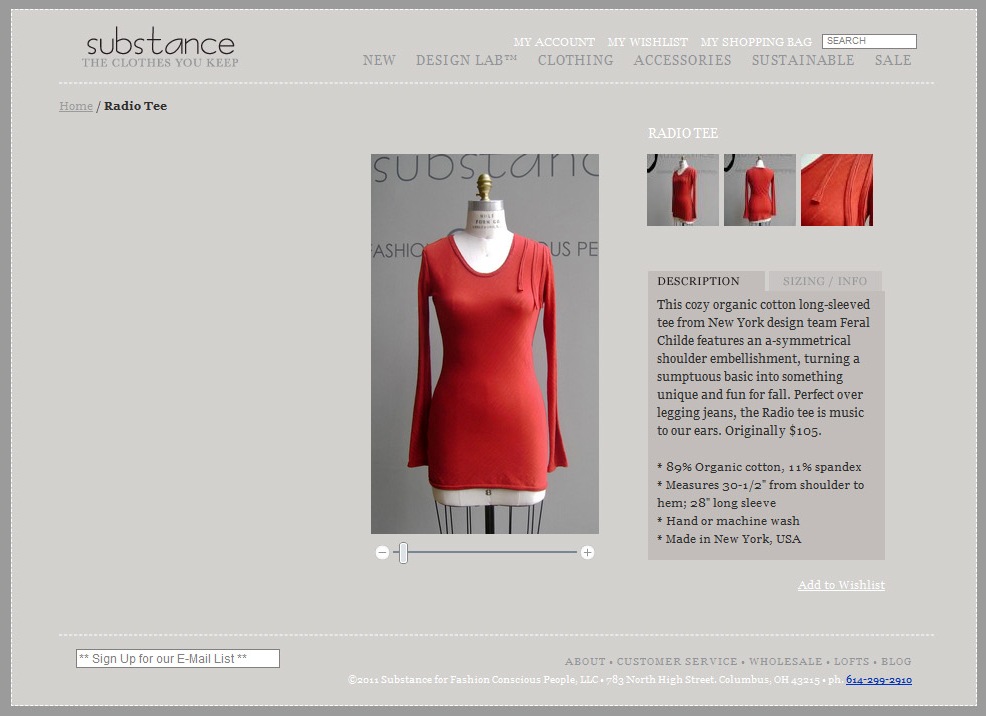This screenshot has width=986, height=716.
Task: Open the Blog footer link
Action: pos(896,661)
